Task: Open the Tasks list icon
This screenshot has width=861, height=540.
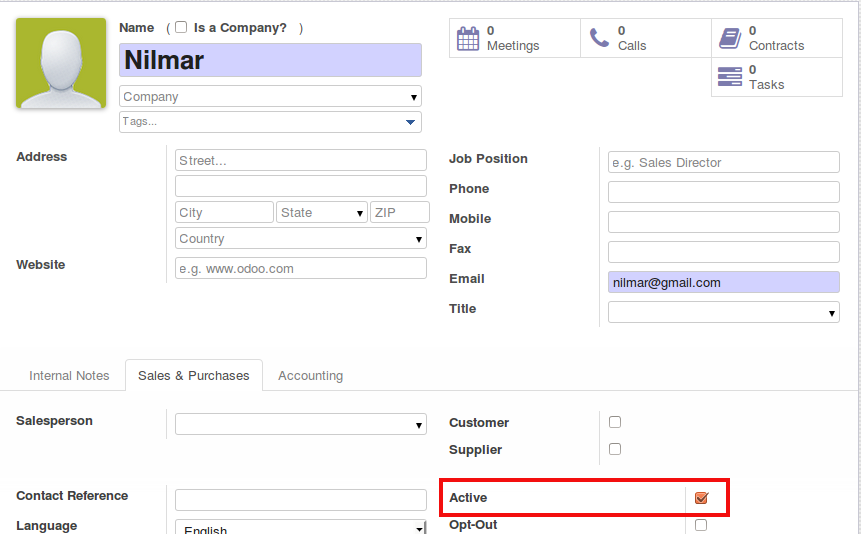Action: (x=730, y=77)
